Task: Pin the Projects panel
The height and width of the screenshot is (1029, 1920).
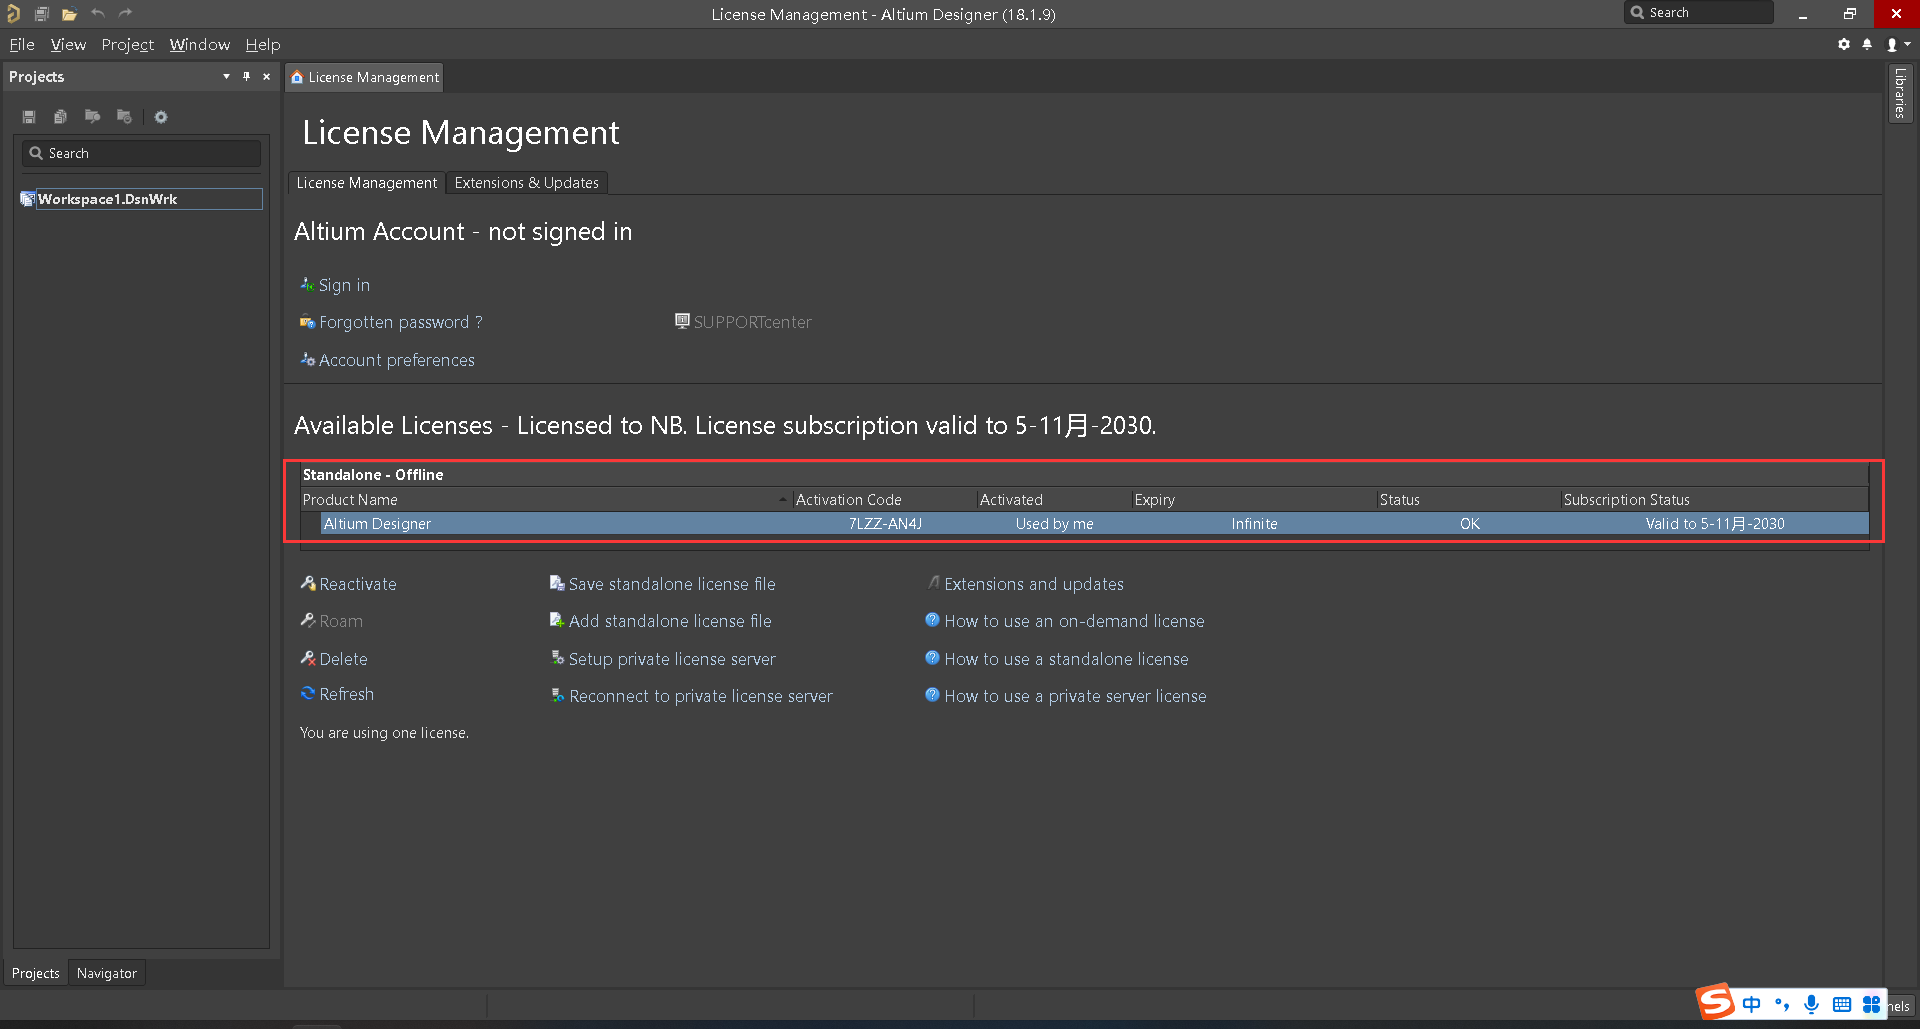Action: pyautogui.click(x=246, y=77)
